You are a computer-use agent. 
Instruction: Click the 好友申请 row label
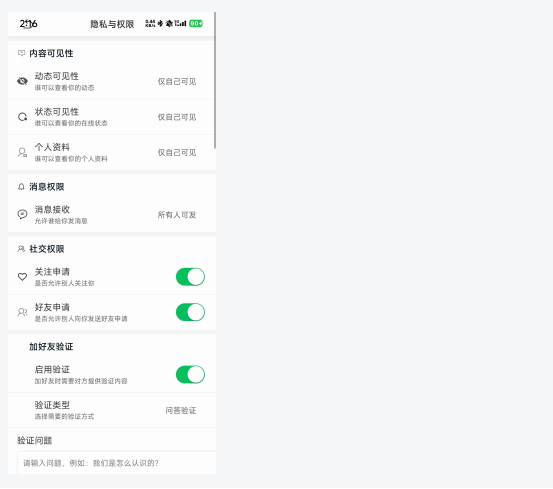(52, 307)
